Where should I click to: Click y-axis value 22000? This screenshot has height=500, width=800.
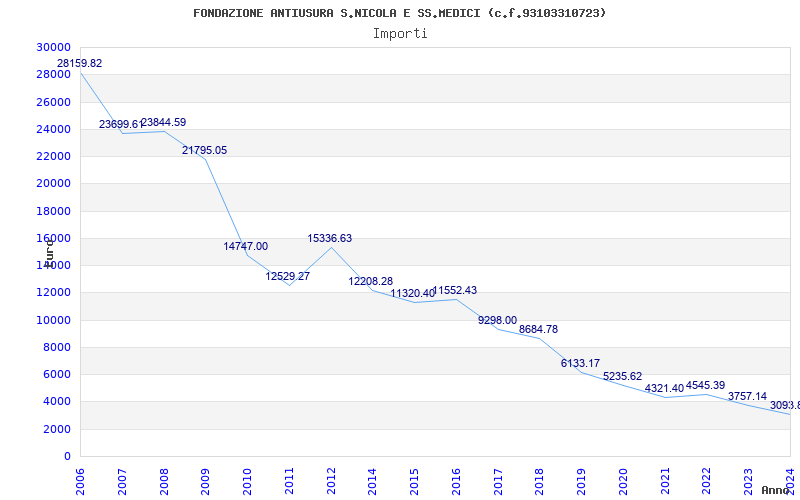point(53,156)
